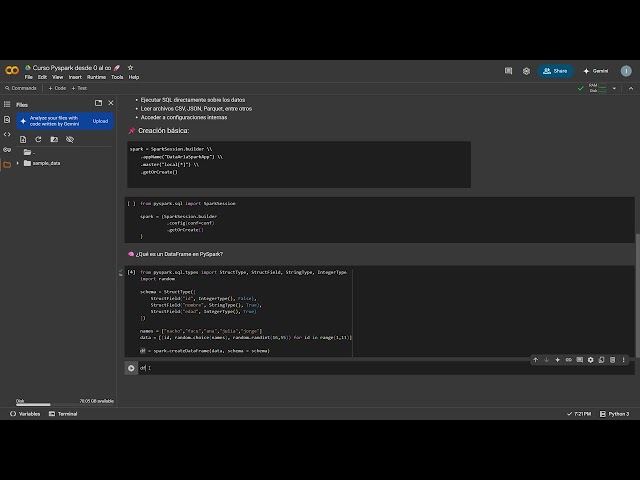This screenshot has width=640, height=480.
Task: Open cell editor settings gear
Action: [x=591, y=360]
